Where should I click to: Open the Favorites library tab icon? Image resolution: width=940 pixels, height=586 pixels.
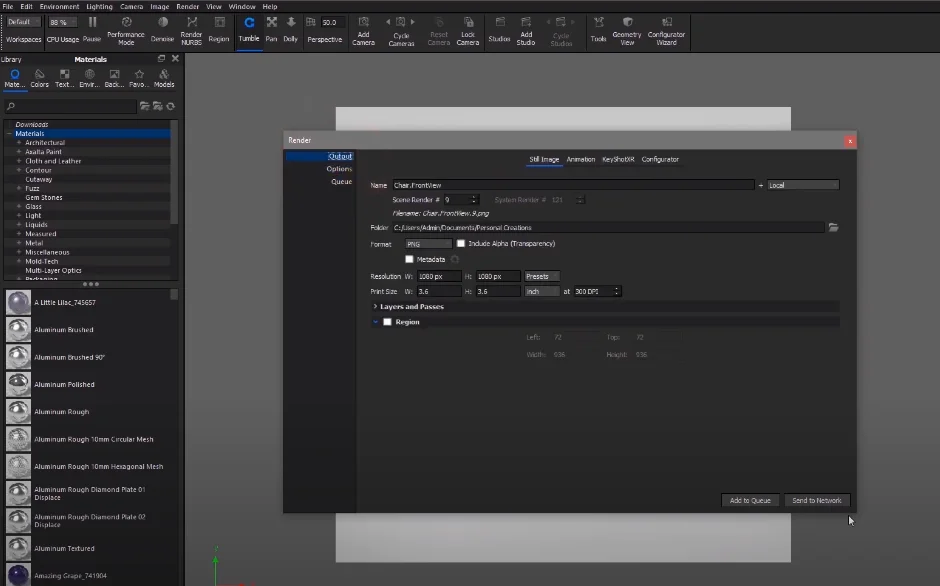click(139, 74)
